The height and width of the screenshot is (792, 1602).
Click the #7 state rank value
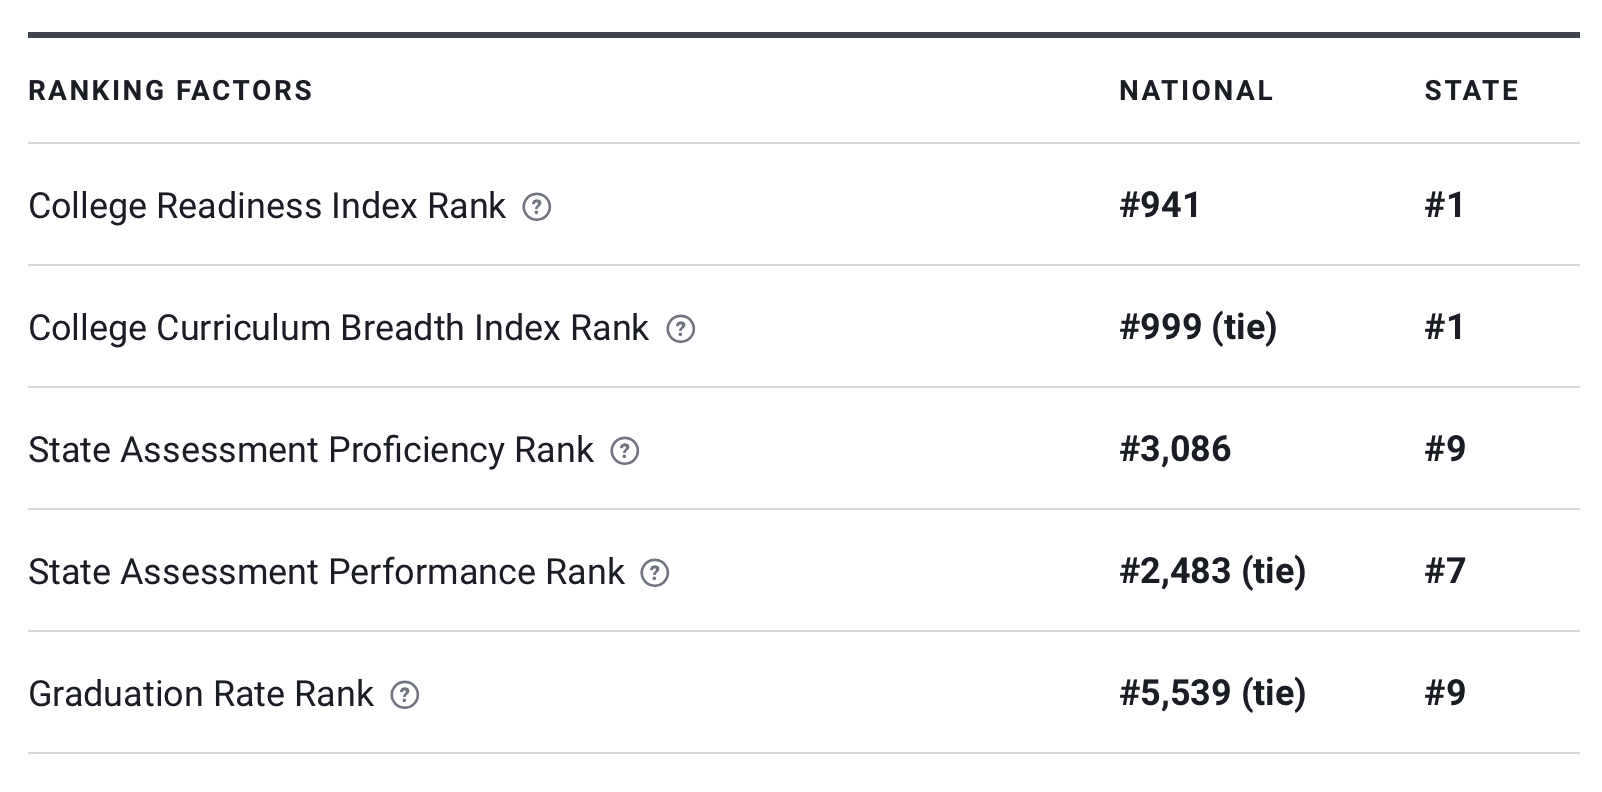click(1445, 571)
